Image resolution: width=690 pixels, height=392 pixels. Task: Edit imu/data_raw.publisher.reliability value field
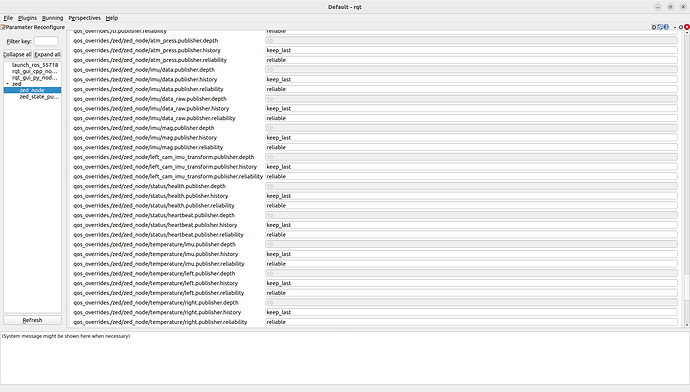[471, 118]
